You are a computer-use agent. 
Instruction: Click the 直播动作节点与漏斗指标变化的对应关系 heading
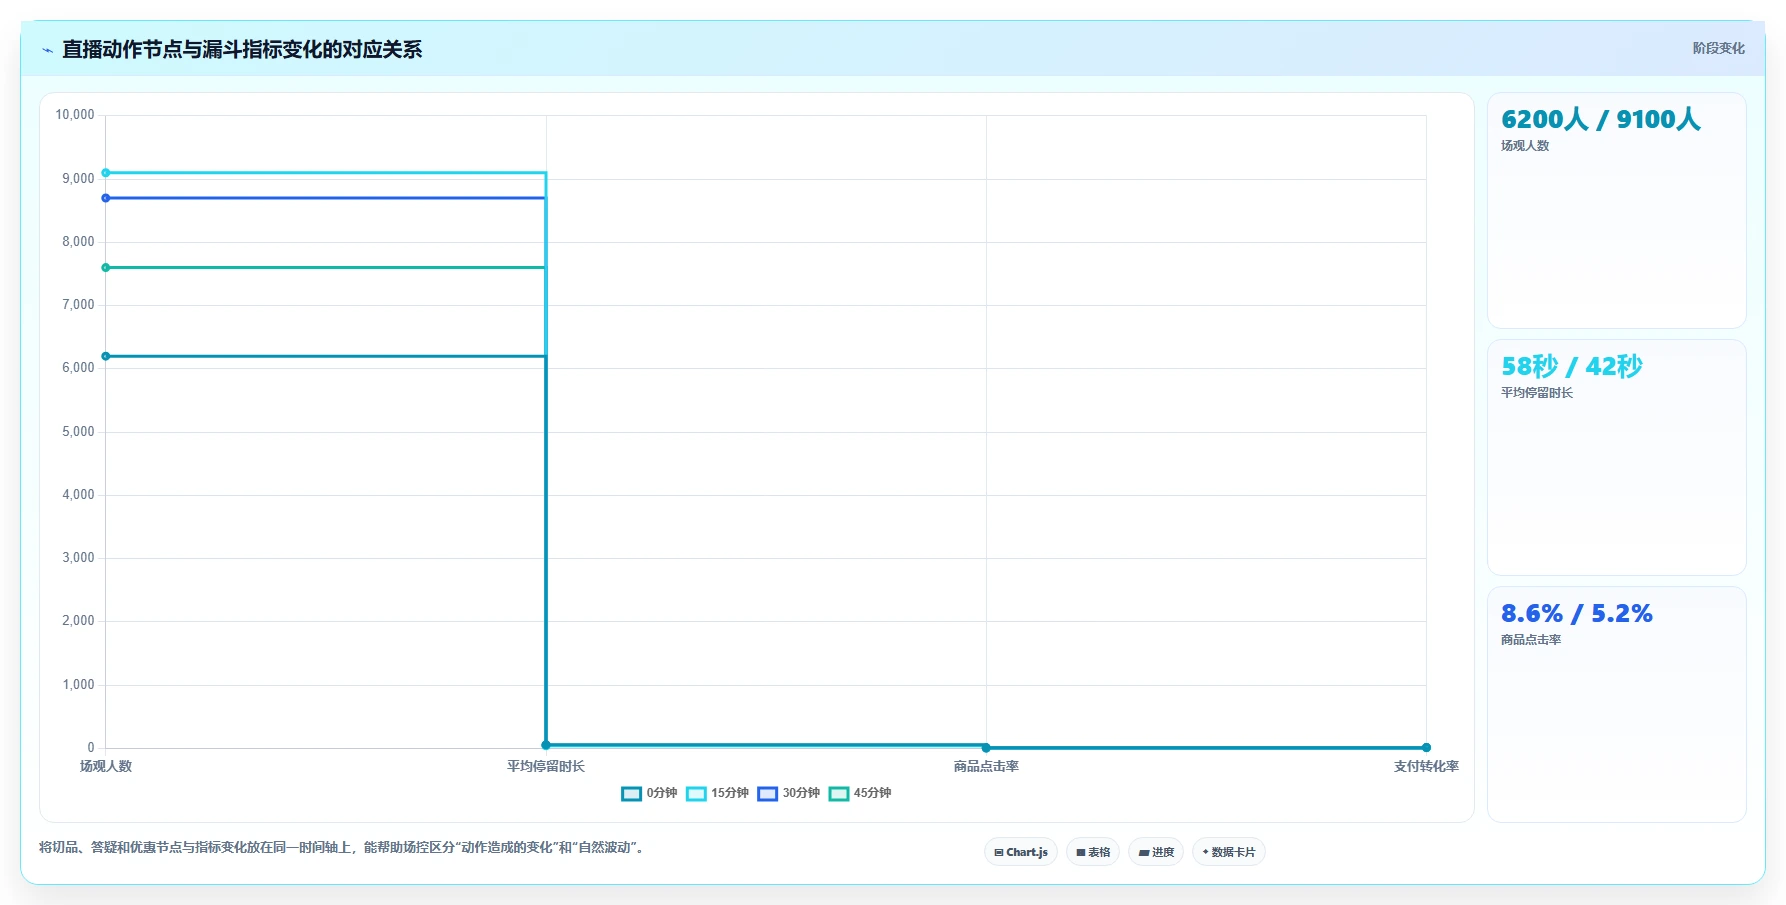pos(242,49)
